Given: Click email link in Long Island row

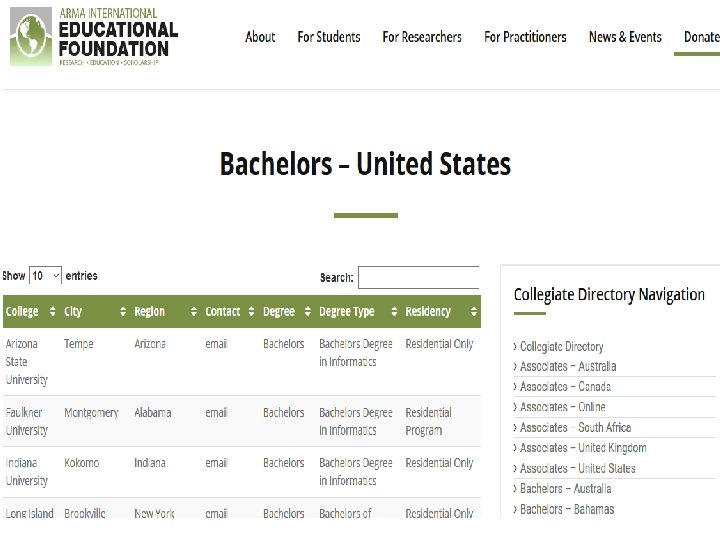Looking at the screenshot, I should (x=216, y=513).
